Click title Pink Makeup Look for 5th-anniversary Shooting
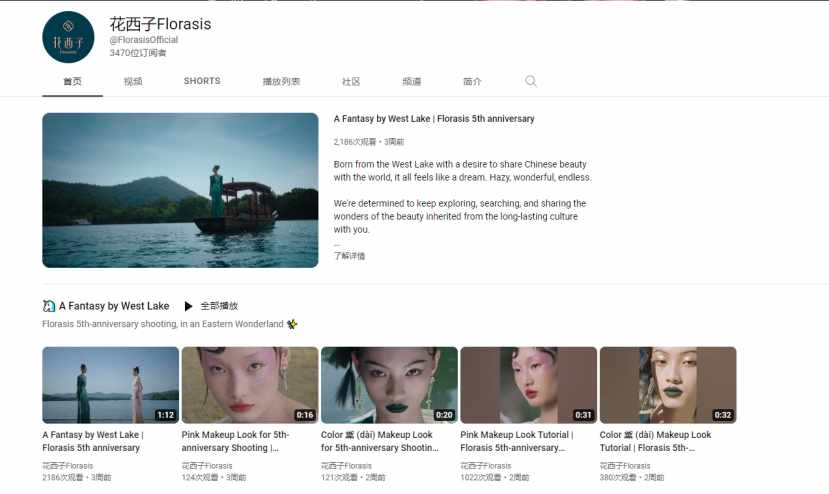 [x=235, y=441]
